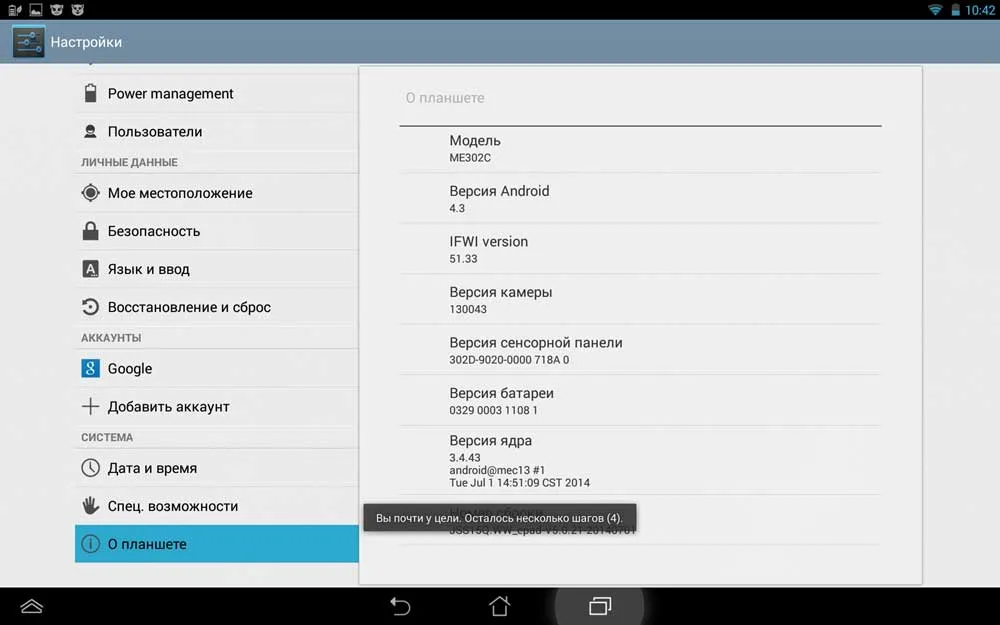
Task: Select the highlighted О планшете item
Action: pyautogui.click(x=217, y=544)
